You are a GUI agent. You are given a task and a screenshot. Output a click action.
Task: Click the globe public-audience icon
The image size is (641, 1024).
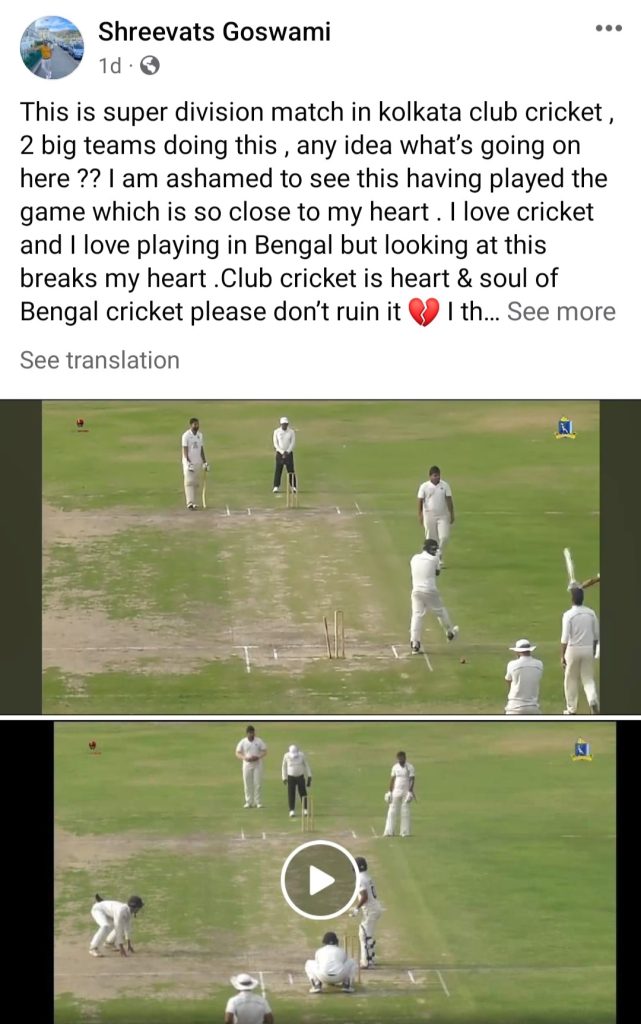150,66
